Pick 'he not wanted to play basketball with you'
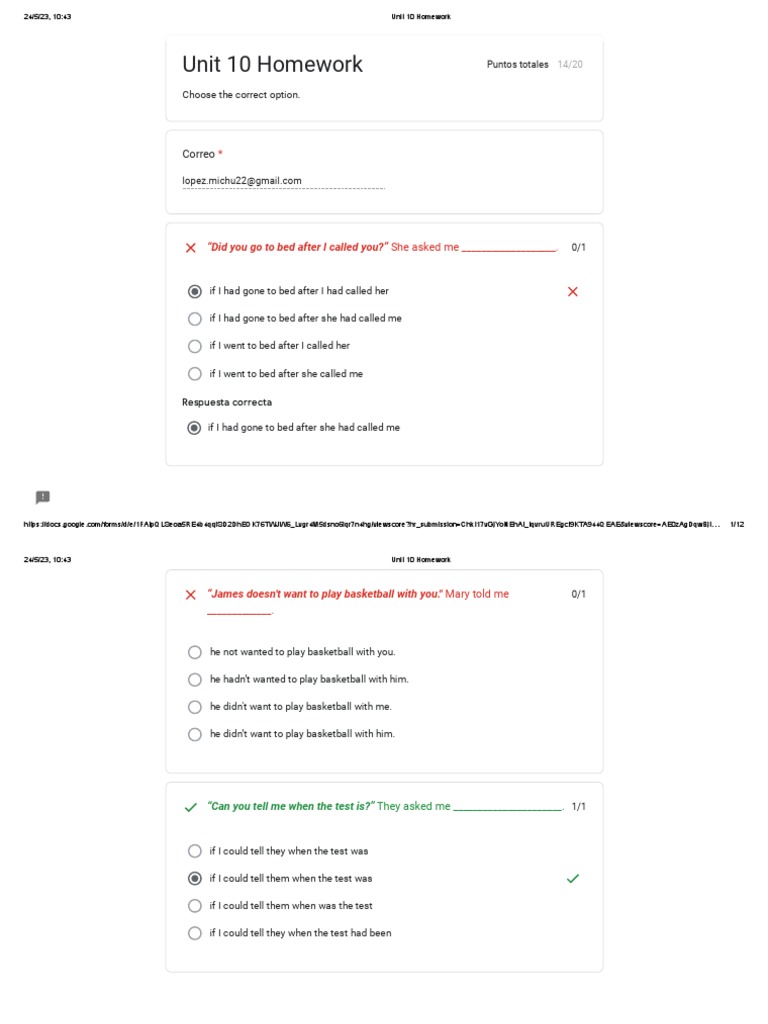768x1024 pixels. coord(195,652)
